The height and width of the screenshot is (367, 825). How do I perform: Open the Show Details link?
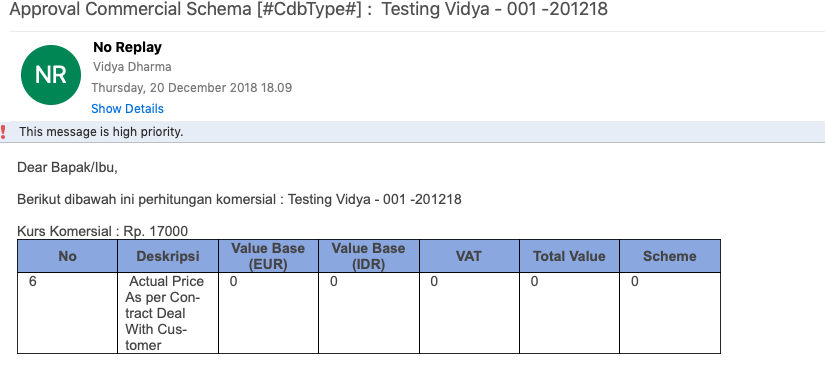127,109
